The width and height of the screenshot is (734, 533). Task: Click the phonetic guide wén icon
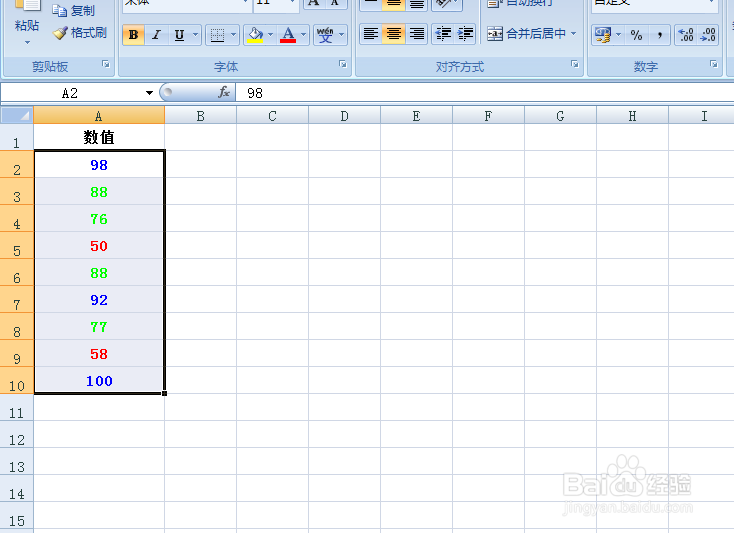click(325, 35)
